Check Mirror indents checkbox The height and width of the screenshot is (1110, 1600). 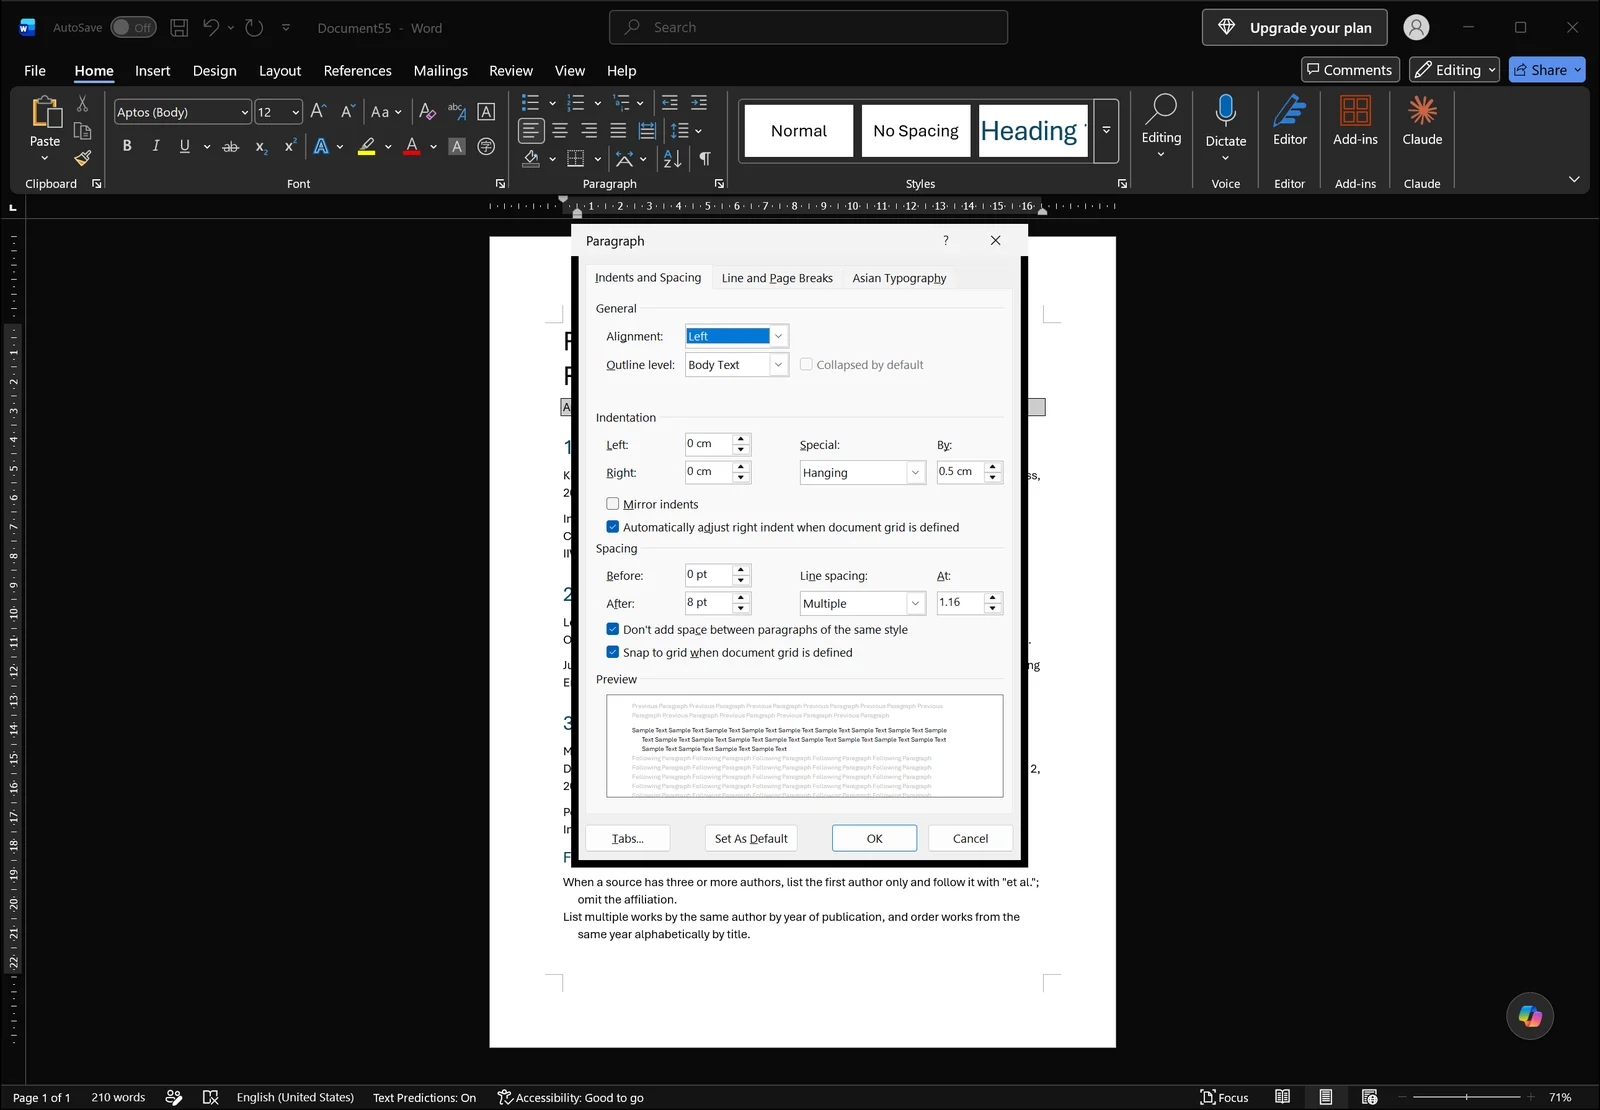click(x=613, y=504)
